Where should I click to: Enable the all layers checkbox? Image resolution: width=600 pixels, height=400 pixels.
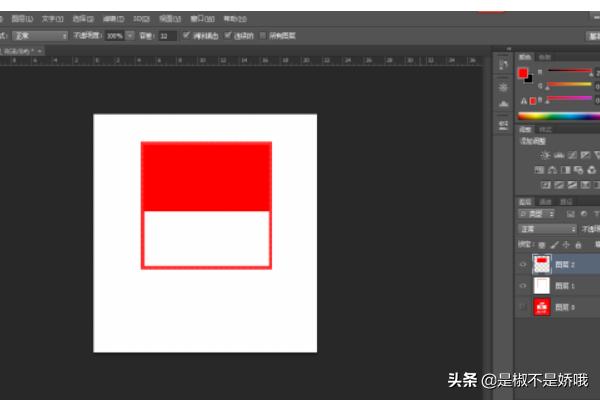tap(263, 35)
